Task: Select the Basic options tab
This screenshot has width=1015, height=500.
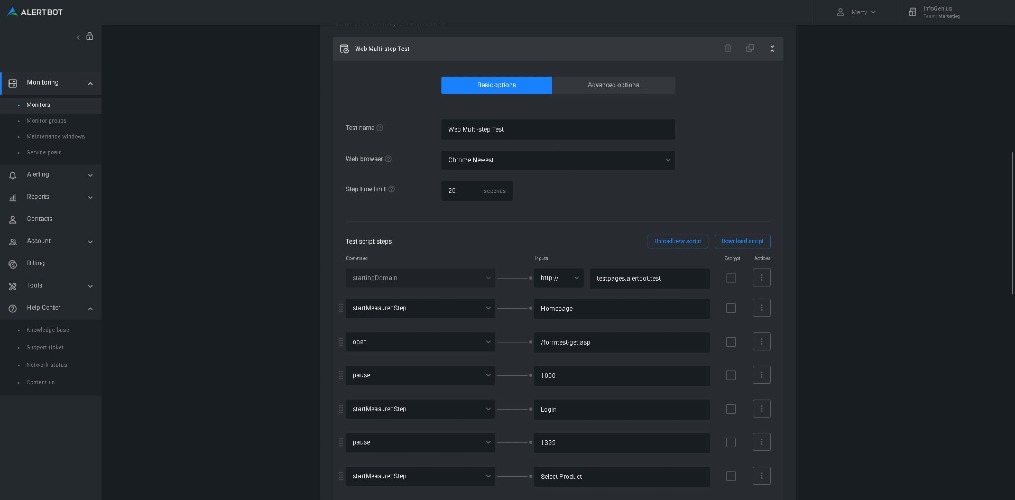Action: (496, 85)
